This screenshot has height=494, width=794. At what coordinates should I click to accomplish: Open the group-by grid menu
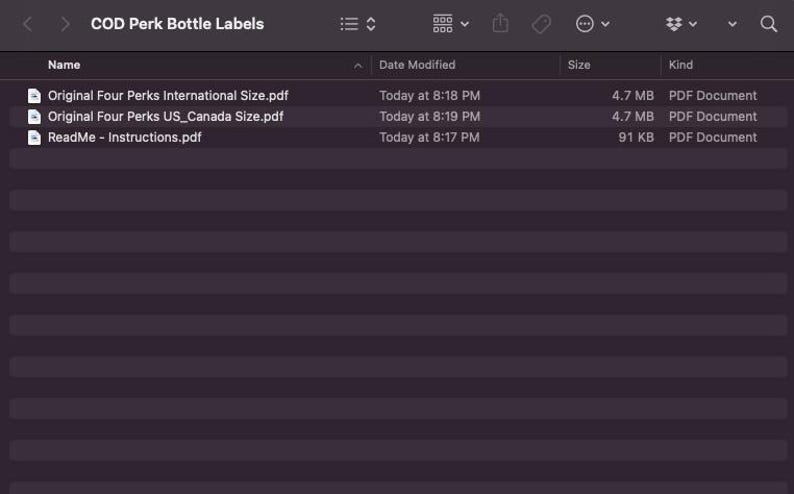[x=451, y=24]
